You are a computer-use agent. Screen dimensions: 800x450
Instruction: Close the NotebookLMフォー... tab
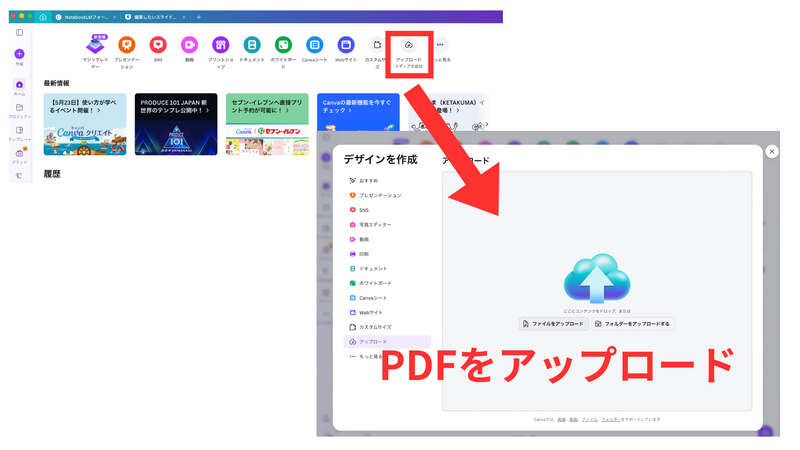114,17
